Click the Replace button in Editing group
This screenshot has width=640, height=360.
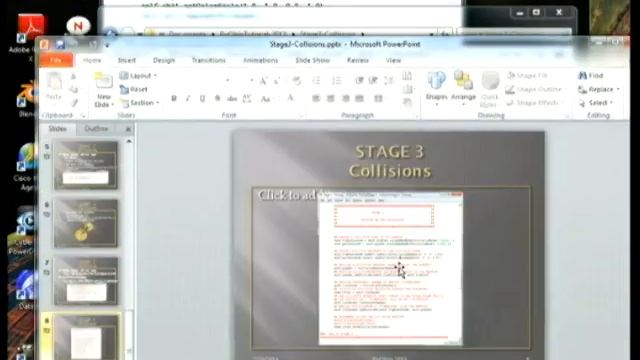pos(598,89)
